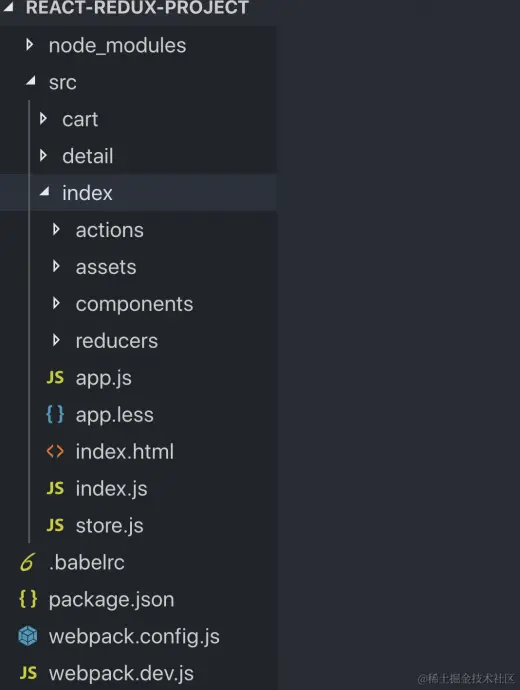Image resolution: width=520 pixels, height=690 pixels.
Task: Select the highlighted index folder
Action: (x=139, y=193)
